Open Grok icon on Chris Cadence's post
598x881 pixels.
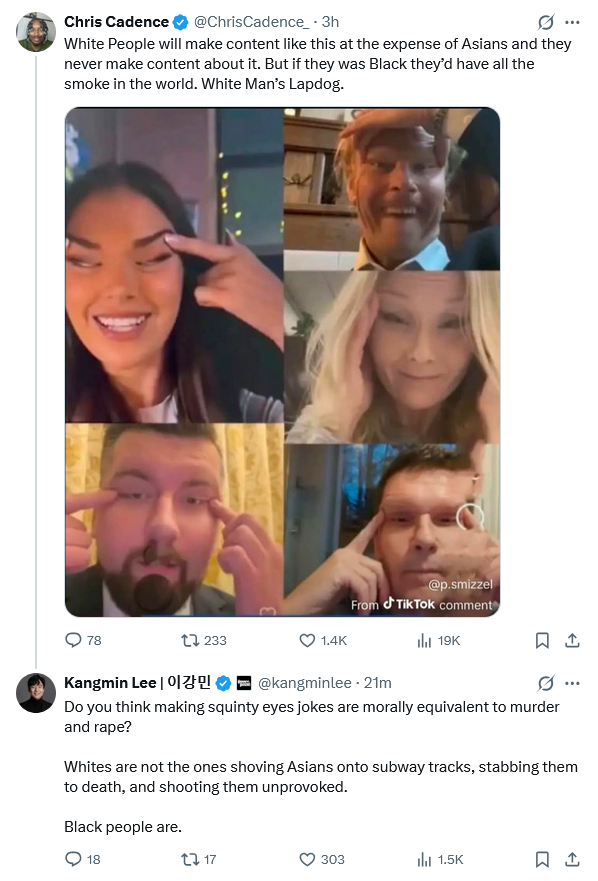pyautogui.click(x=545, y=22)
